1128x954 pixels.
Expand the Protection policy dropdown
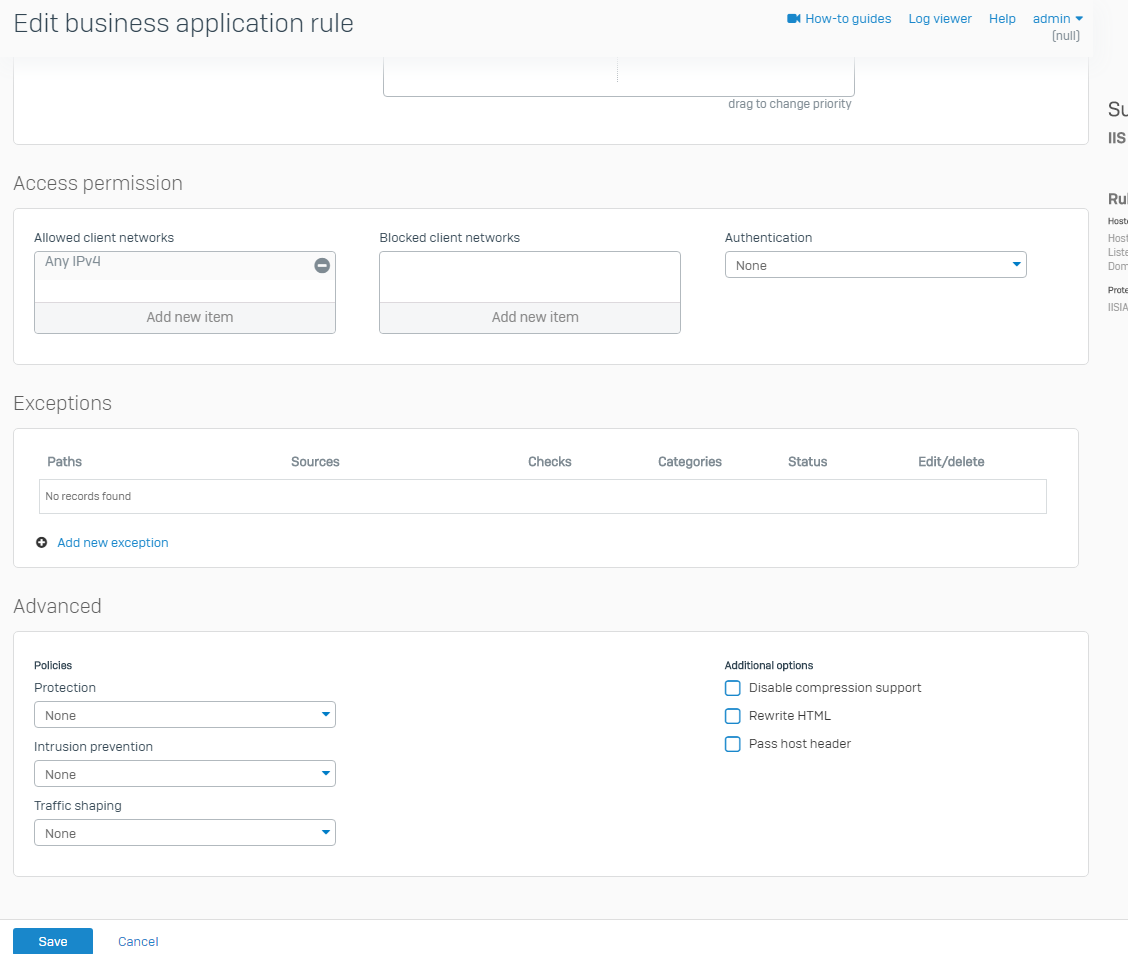pyautogui.click(x=185, y=714)
